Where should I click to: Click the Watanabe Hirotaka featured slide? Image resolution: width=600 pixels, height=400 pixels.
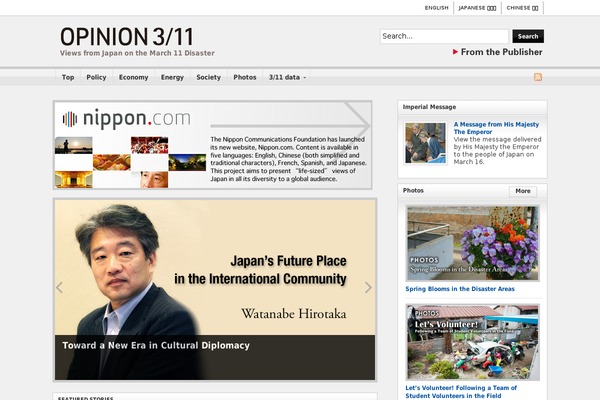pyautogui.click(x=215, y=290)
